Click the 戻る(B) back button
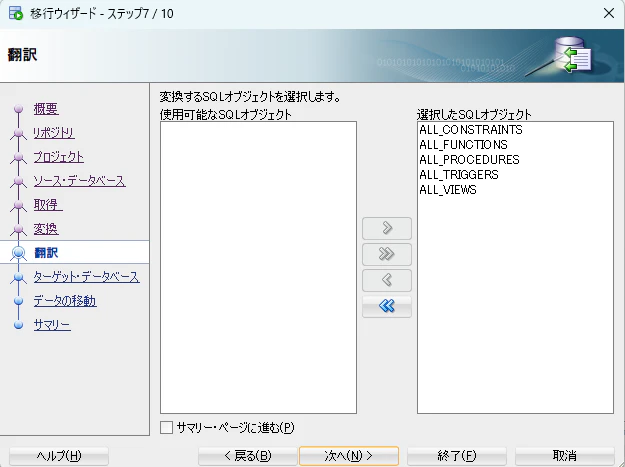This screenshot has width=625, height=467. 248,455
